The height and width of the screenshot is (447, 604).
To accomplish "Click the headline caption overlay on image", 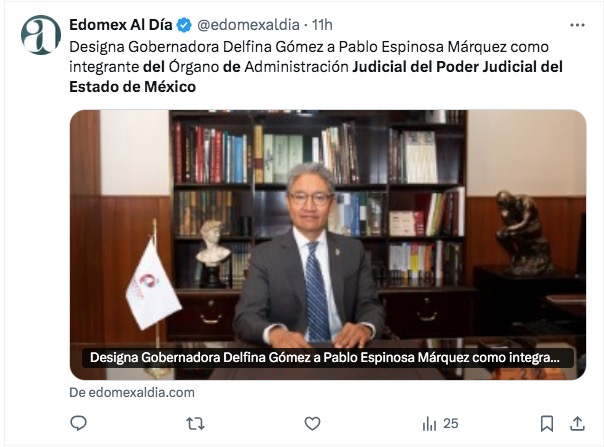I will pyautogui.click(x=328, y=358).
